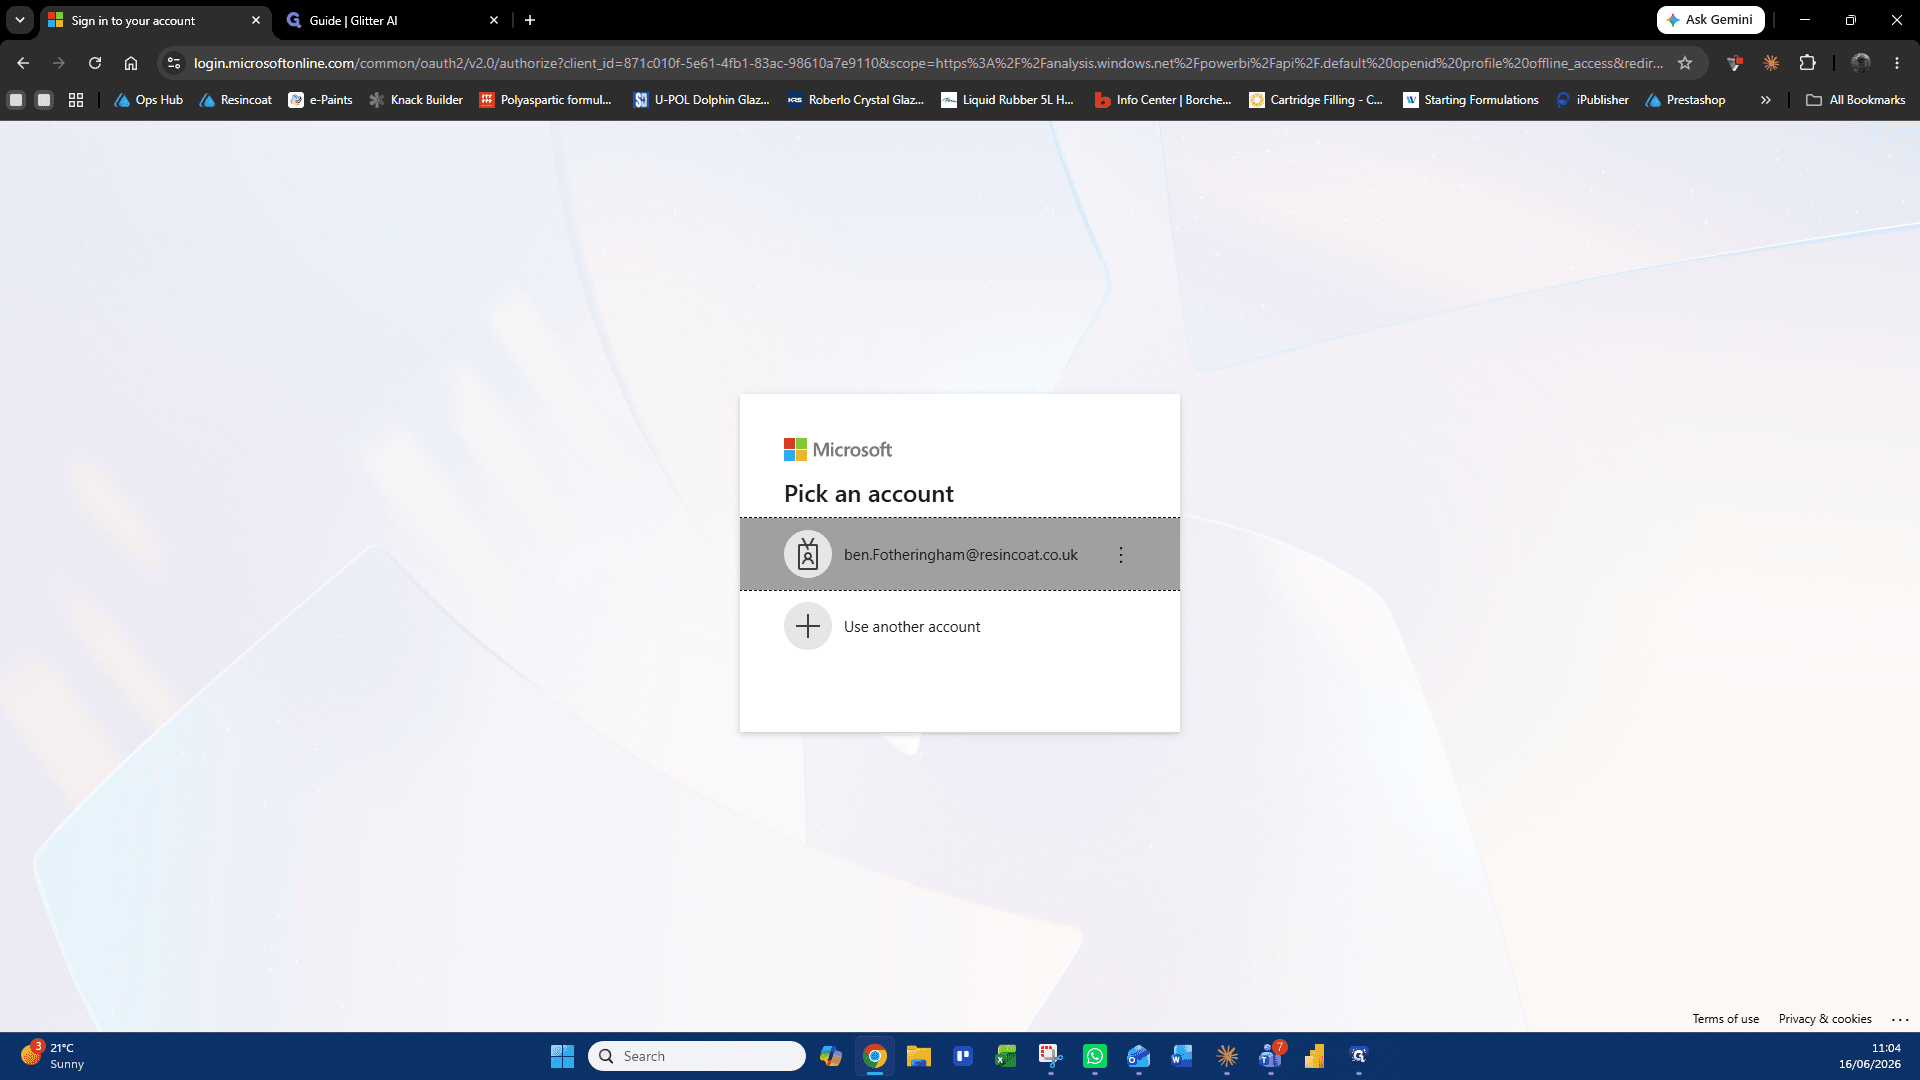Open Microsoft Teams from the taskbar
1920x1080 pixels.
(x=1271, y=1056)
